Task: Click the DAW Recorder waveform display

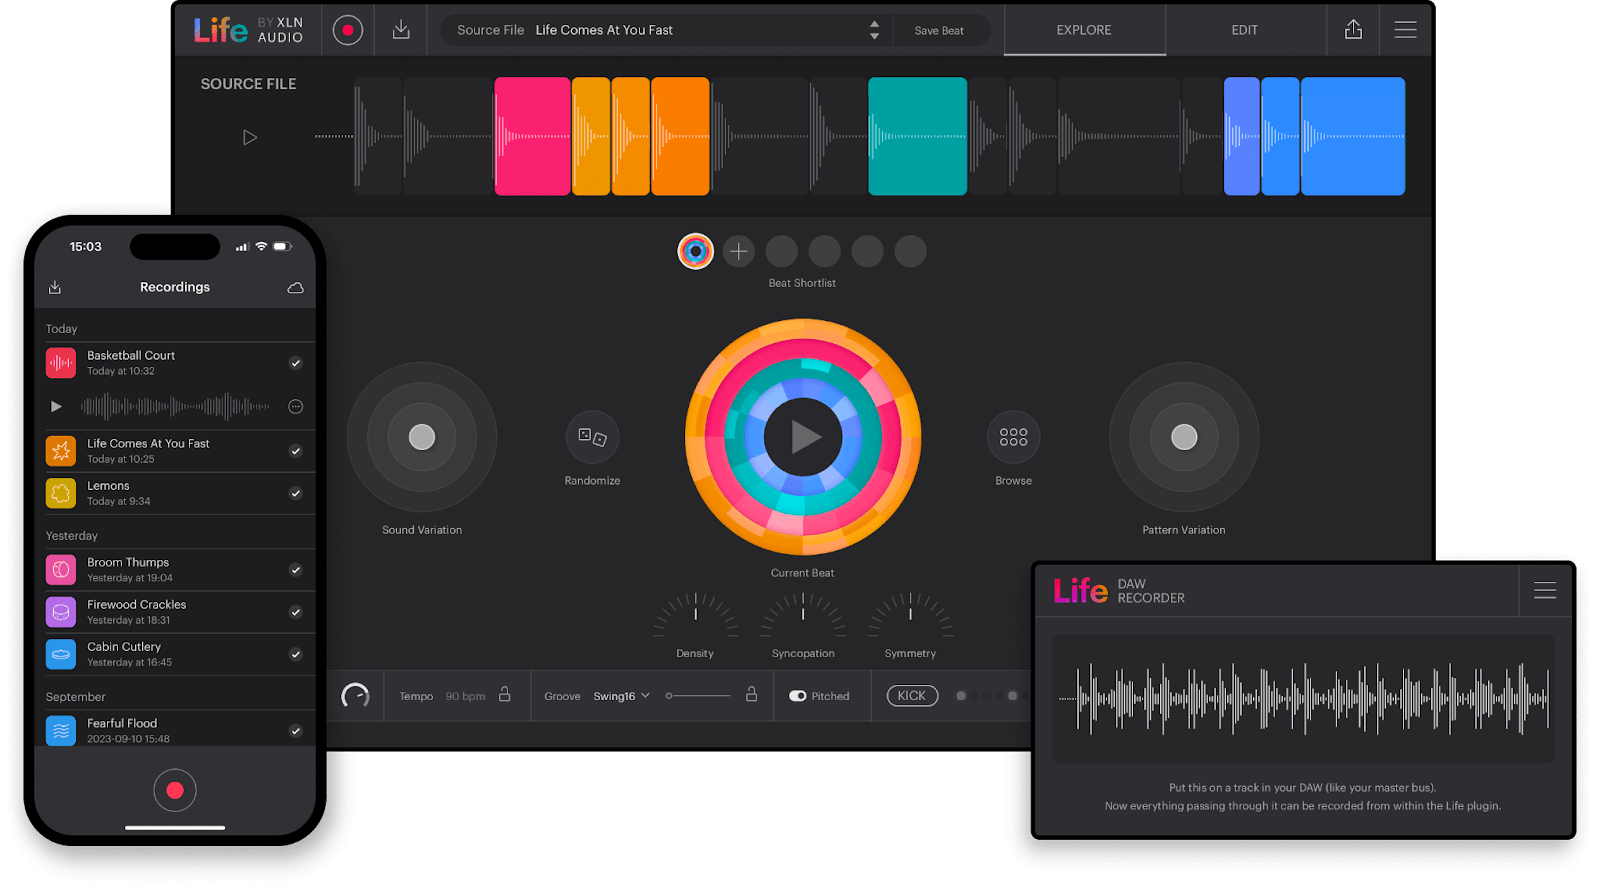Action: click(x=1304, y=699)
